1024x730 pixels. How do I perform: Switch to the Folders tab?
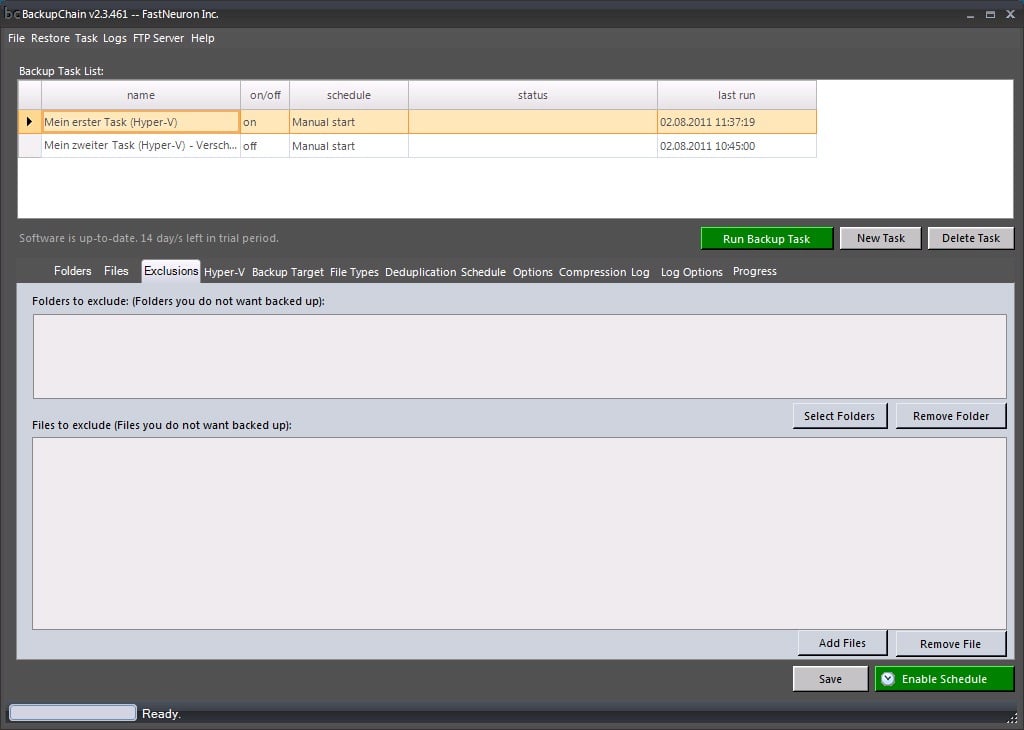point(72,271)
